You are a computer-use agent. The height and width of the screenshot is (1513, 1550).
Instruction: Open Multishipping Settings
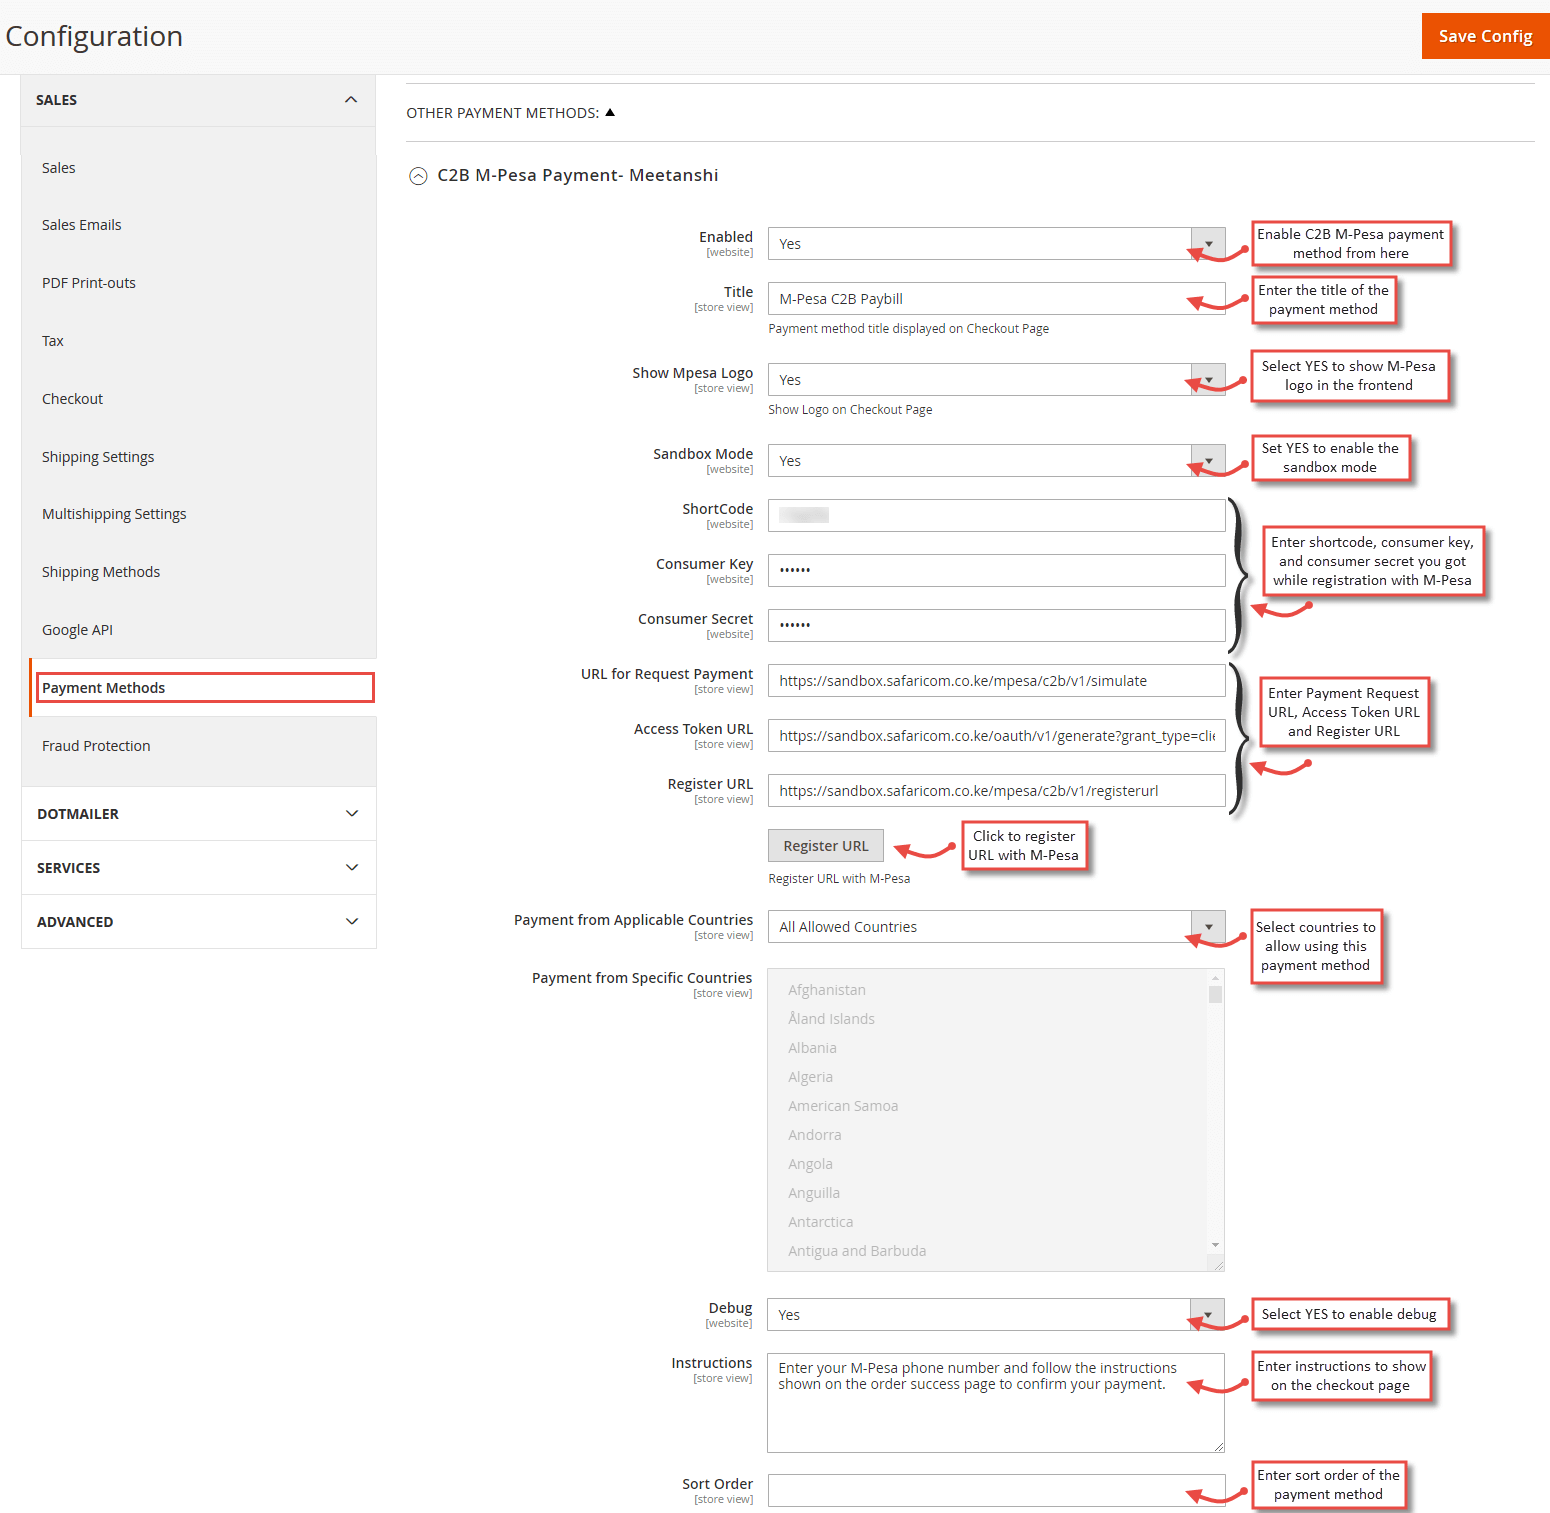click(114, 514)
